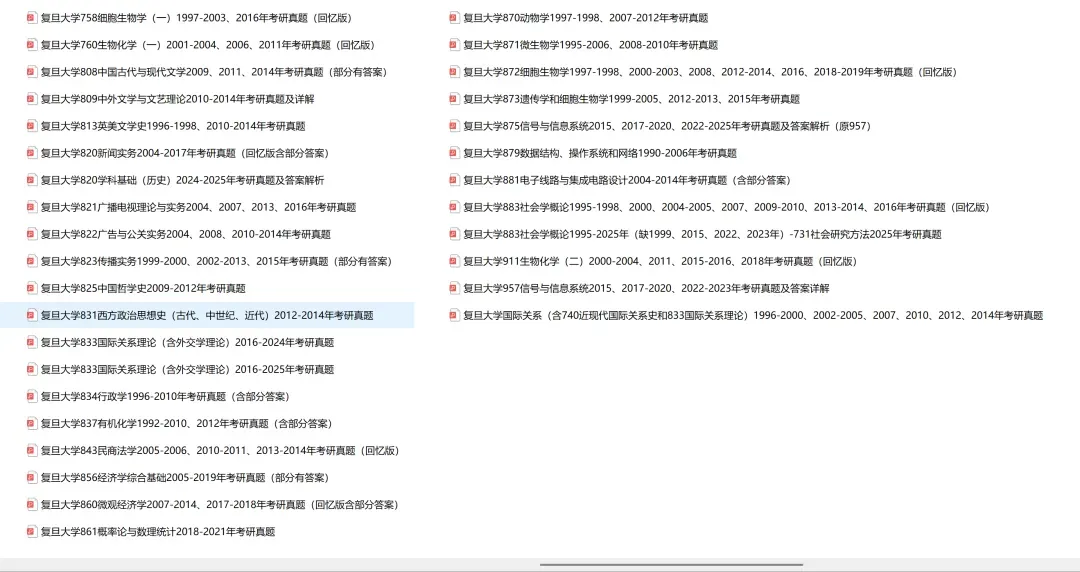Image resolution: width=1080 pixels, height=572 pixels.
Task: Click PDF icon of 复旦大学911生物化学（二）
Action: click(x=454, y=261)
